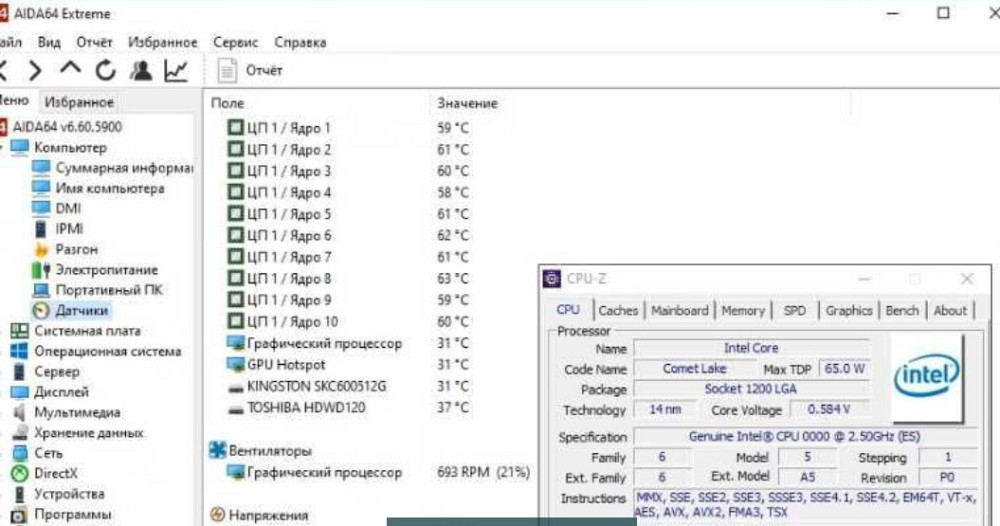Viewport: 1000px width, 526px height.
Task: Open DirectX category with Xbox icon
Action: point(56,473)
